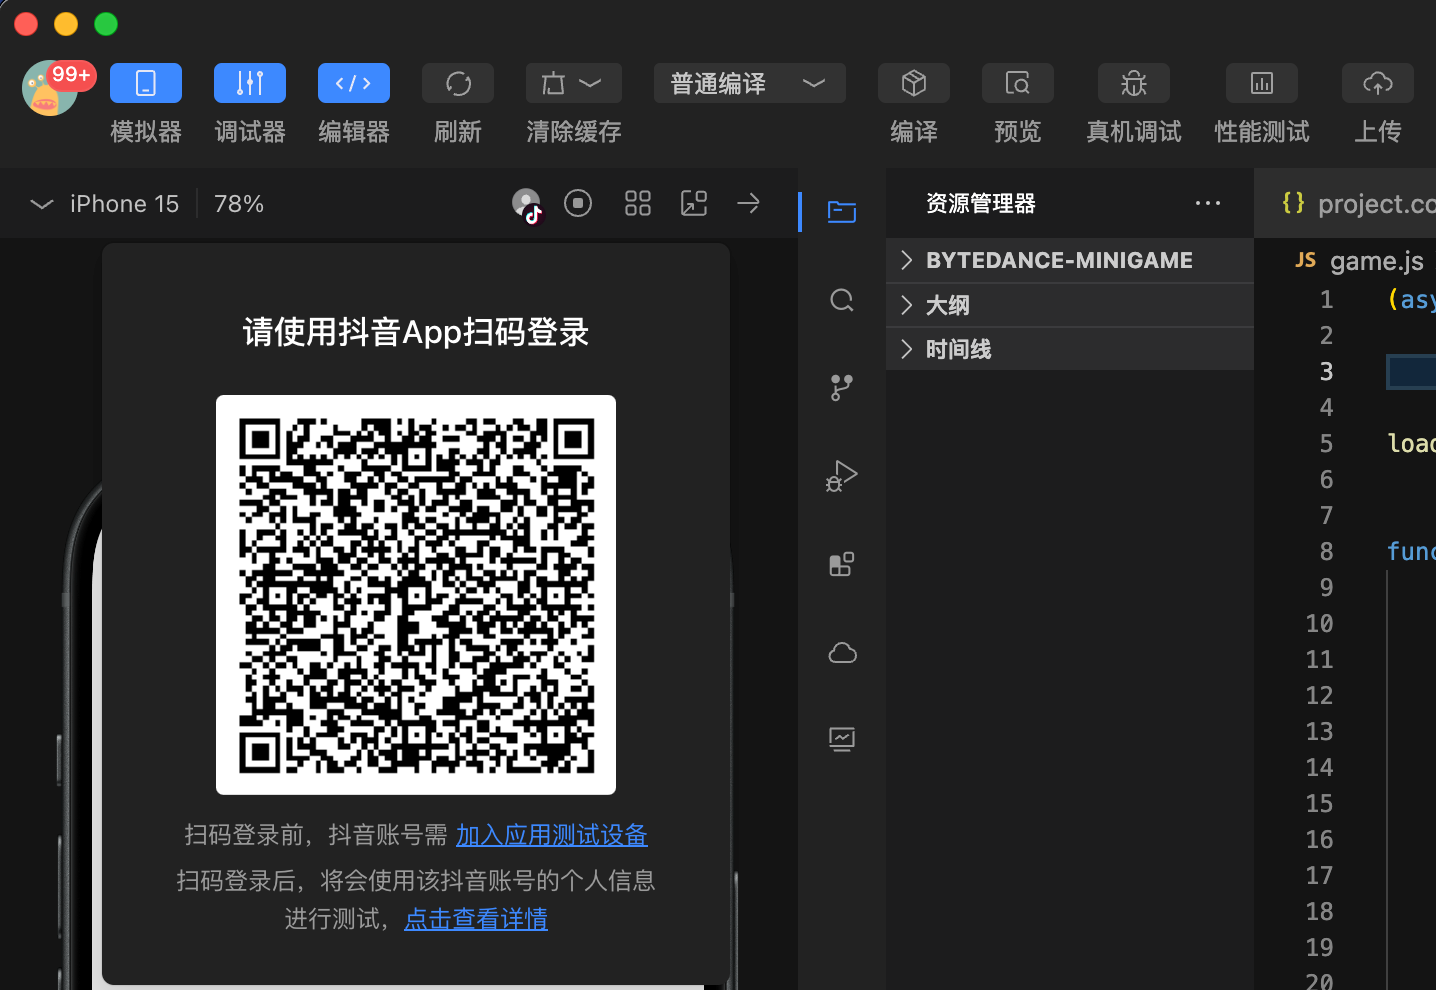The width and height of the screenshot is (1436, 990).
Task: Expand the 大纲 outline section
Action: (1070, 305)
